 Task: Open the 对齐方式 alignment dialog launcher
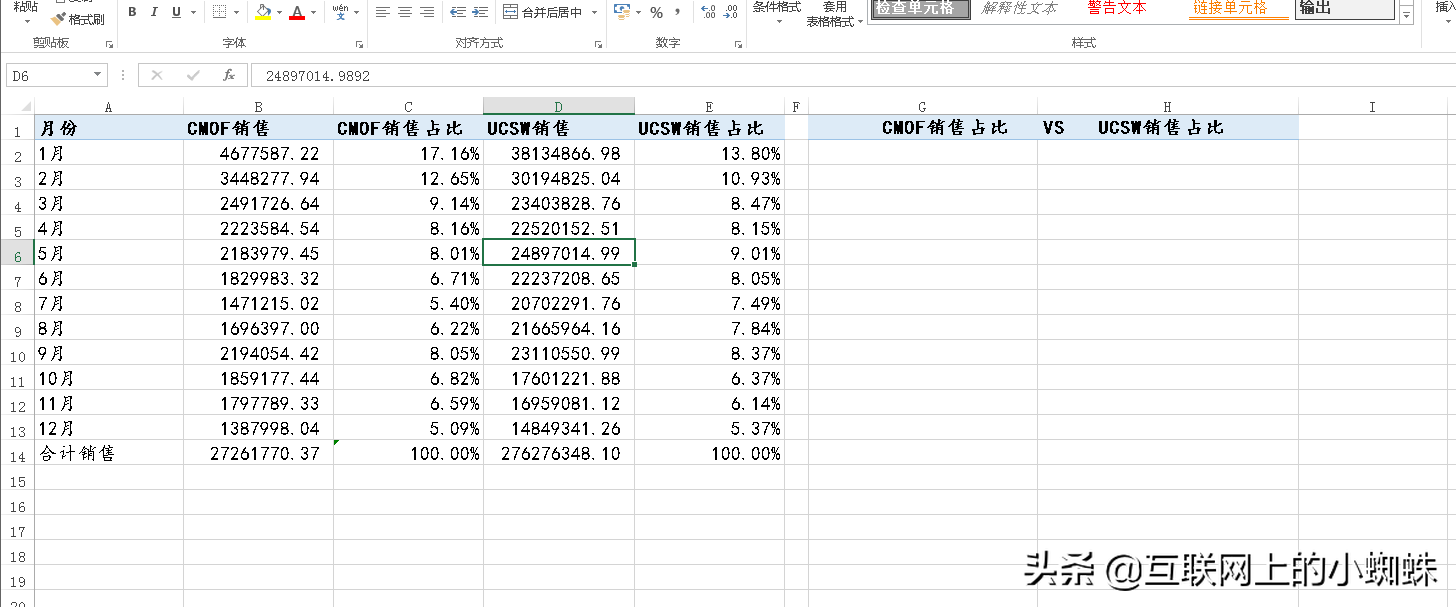(598, 44)
